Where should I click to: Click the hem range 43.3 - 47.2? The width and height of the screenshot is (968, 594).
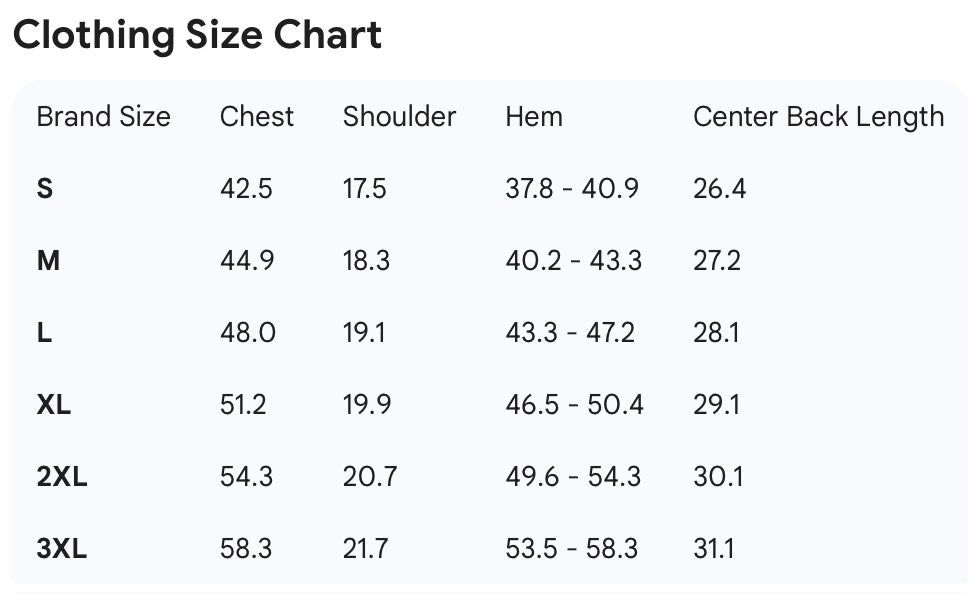point(570,333)
